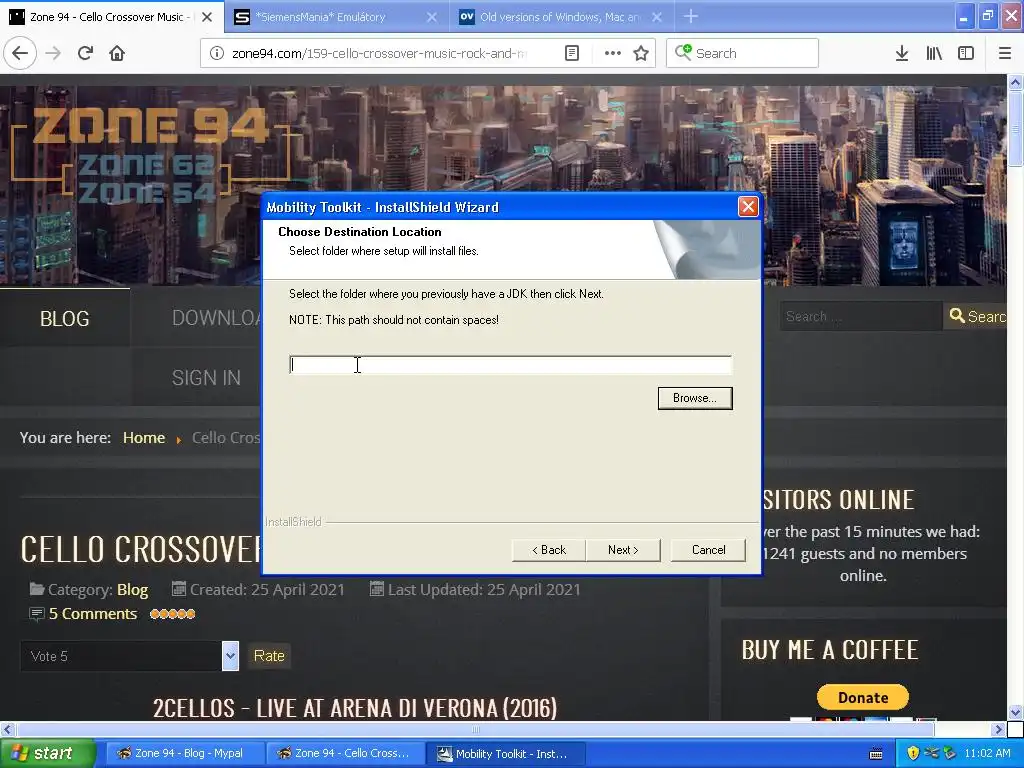Image resolution: width=1024 pixels, height=768 pixels.
Task: Switch to Zone 94 - Blog - Mypal taskbar item
Action: (185, 753)
